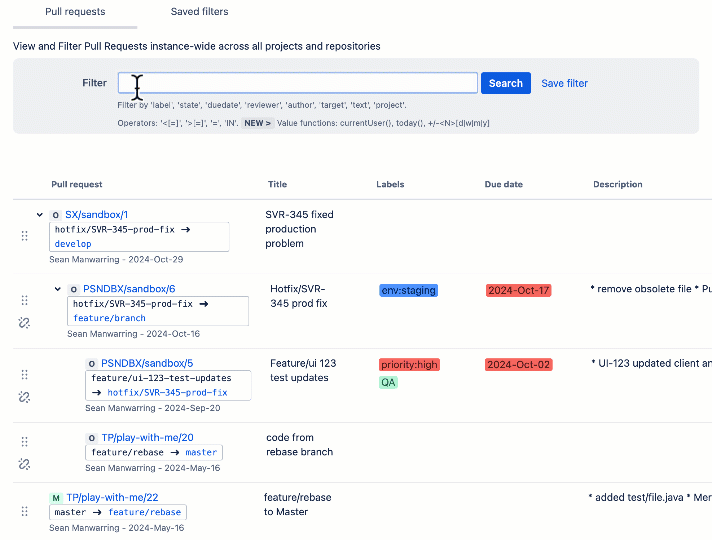Click the master target branch in TP/play-with-me/20
This screenshot has width=712, height=540.
201,452
